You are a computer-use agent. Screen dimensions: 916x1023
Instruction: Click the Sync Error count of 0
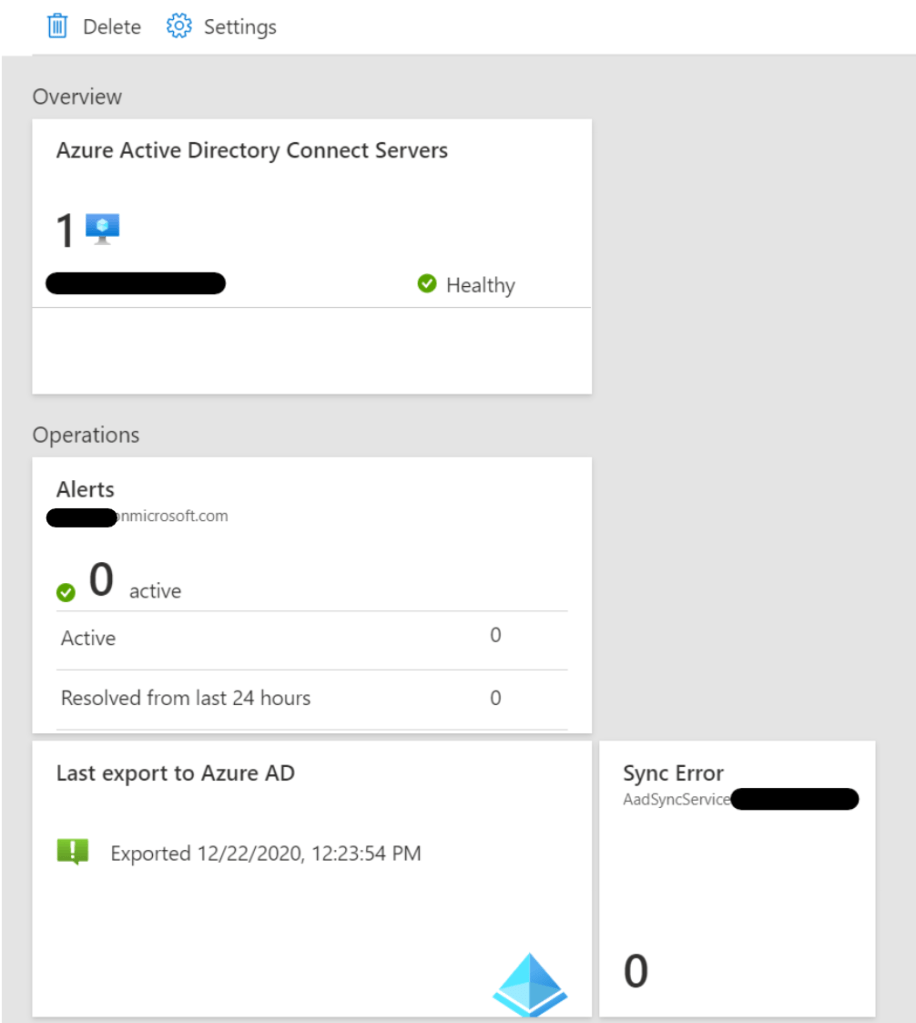click(x=636, y=971)
